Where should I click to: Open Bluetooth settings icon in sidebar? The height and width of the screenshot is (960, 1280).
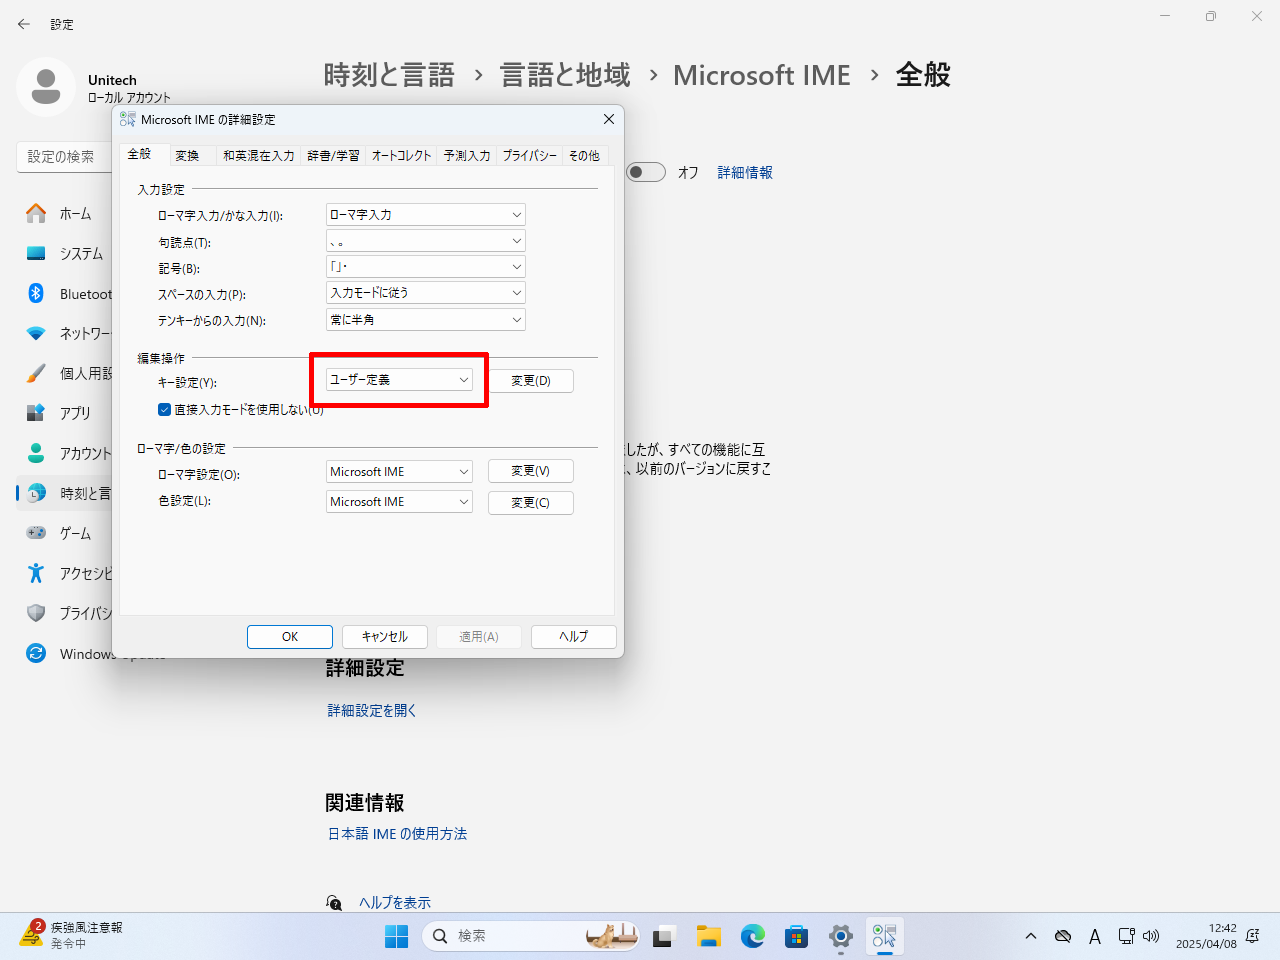36,293
